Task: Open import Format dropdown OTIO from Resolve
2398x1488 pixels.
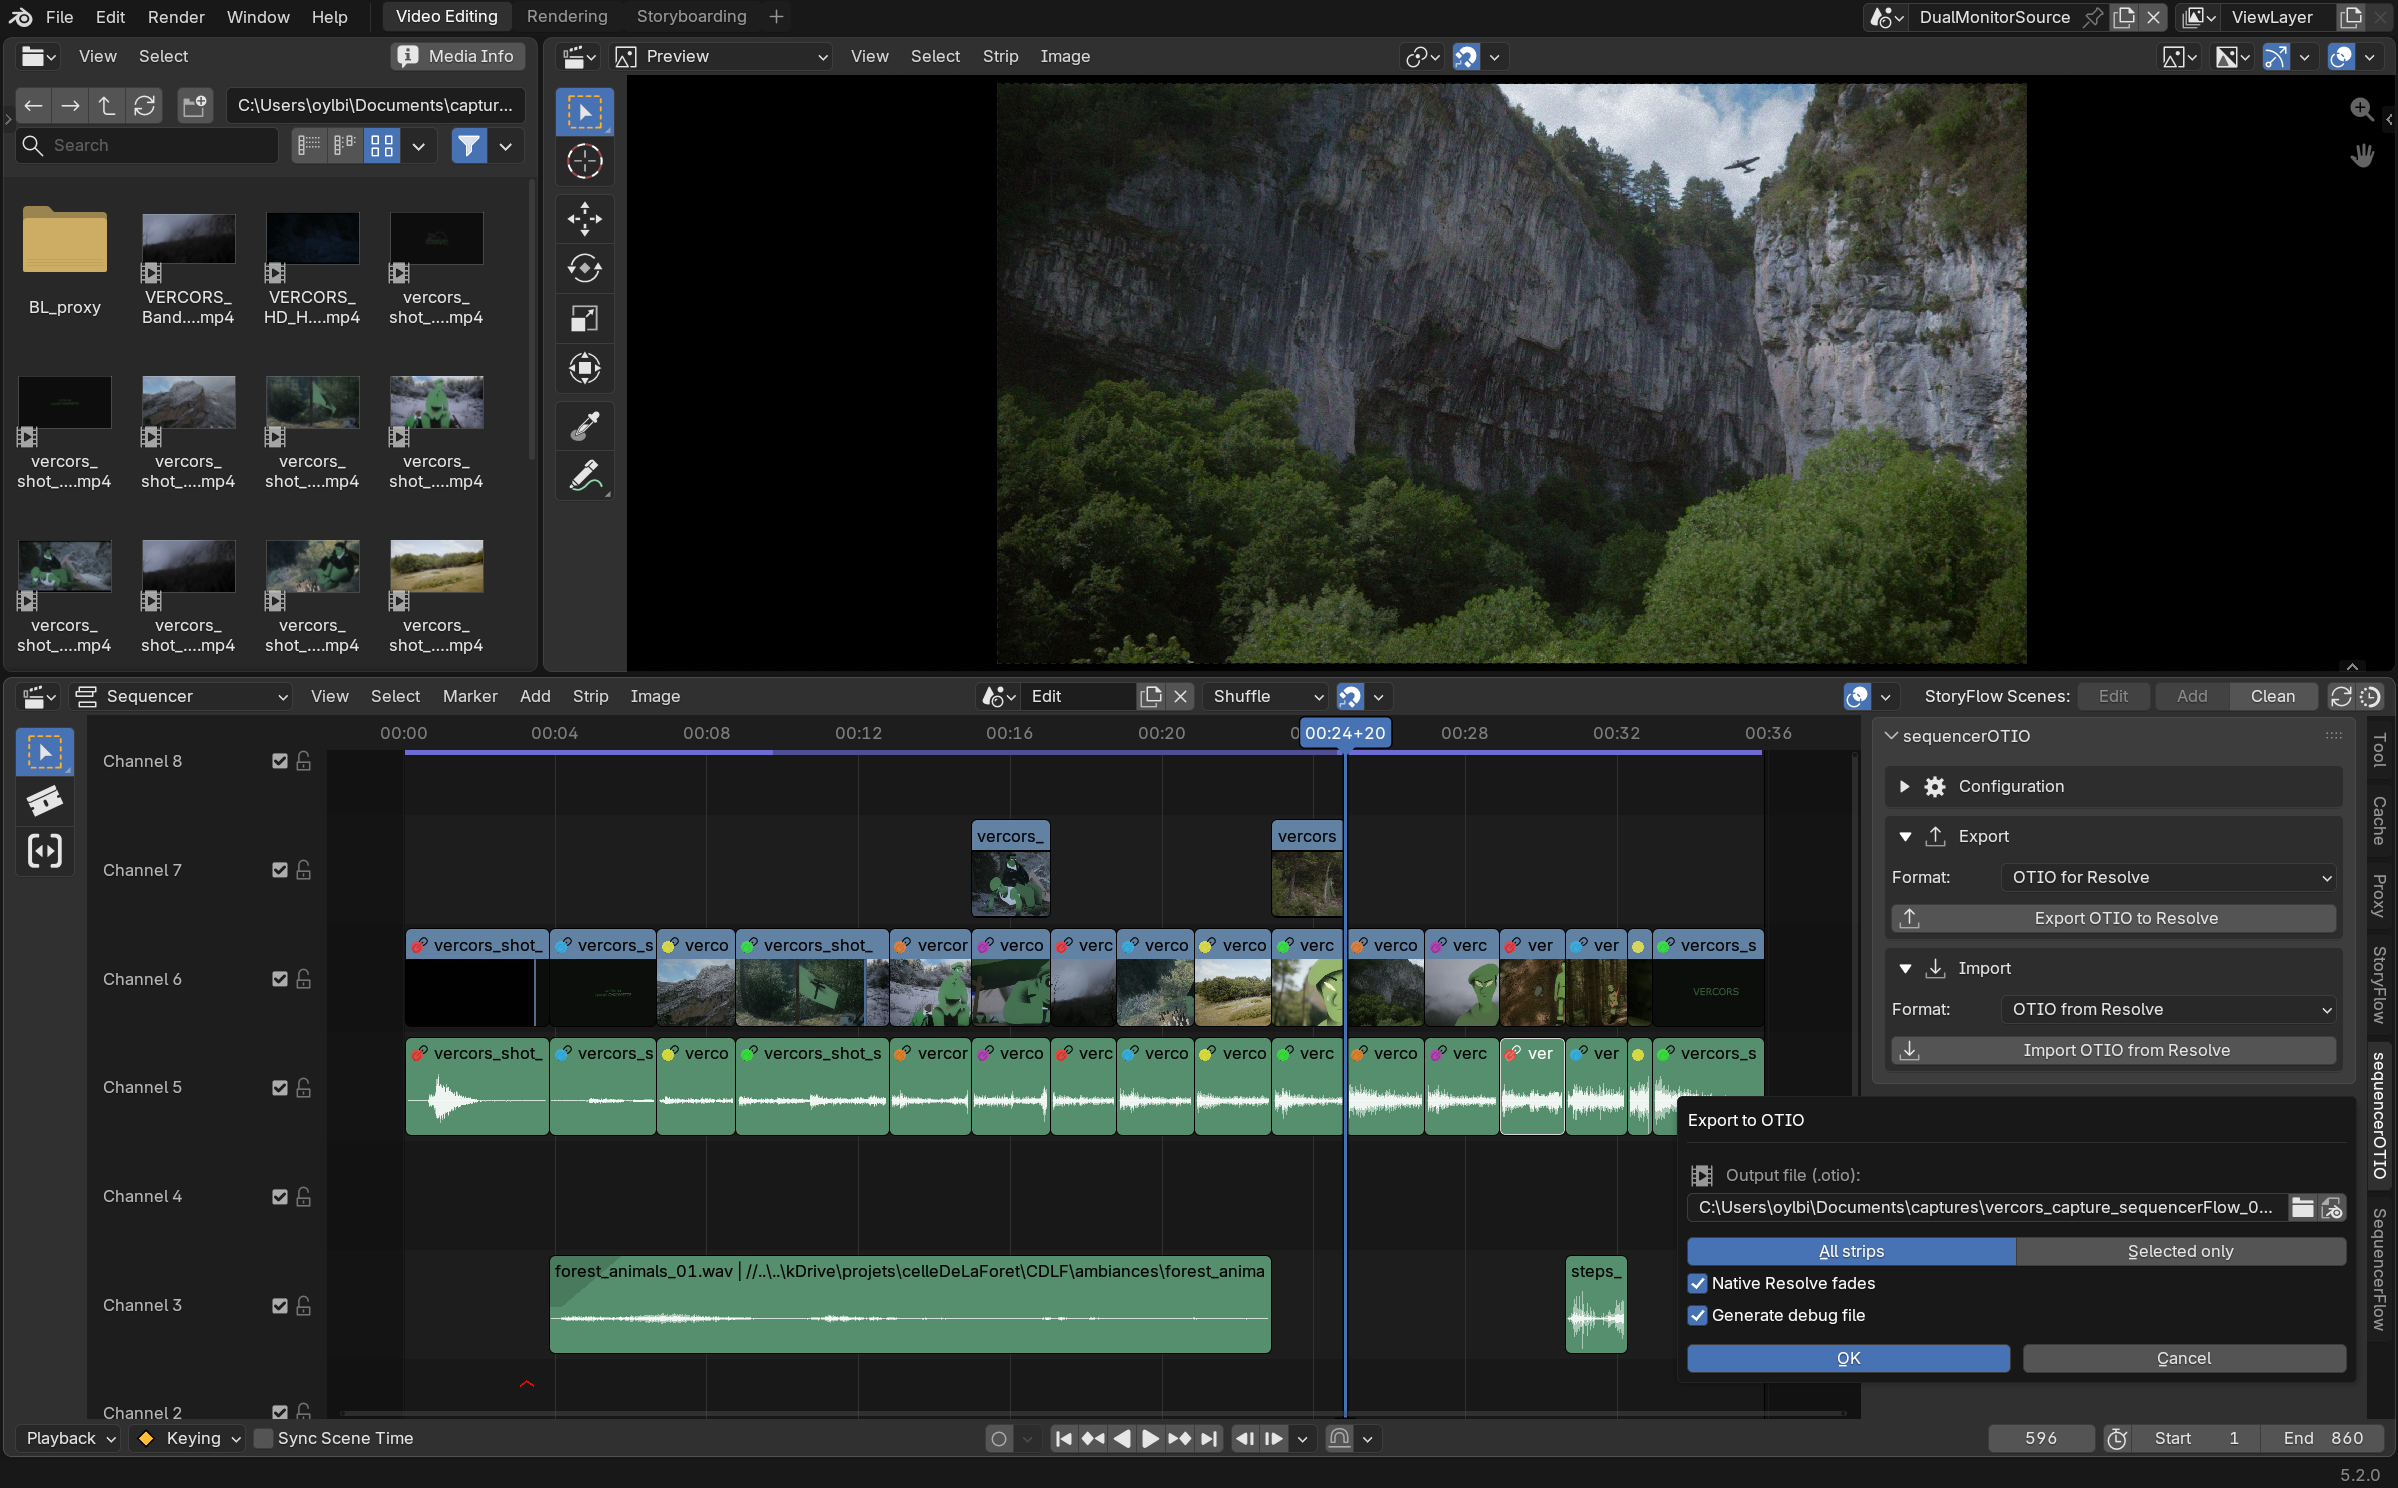Action: pyautogui.click(x=2168, y=1009)
